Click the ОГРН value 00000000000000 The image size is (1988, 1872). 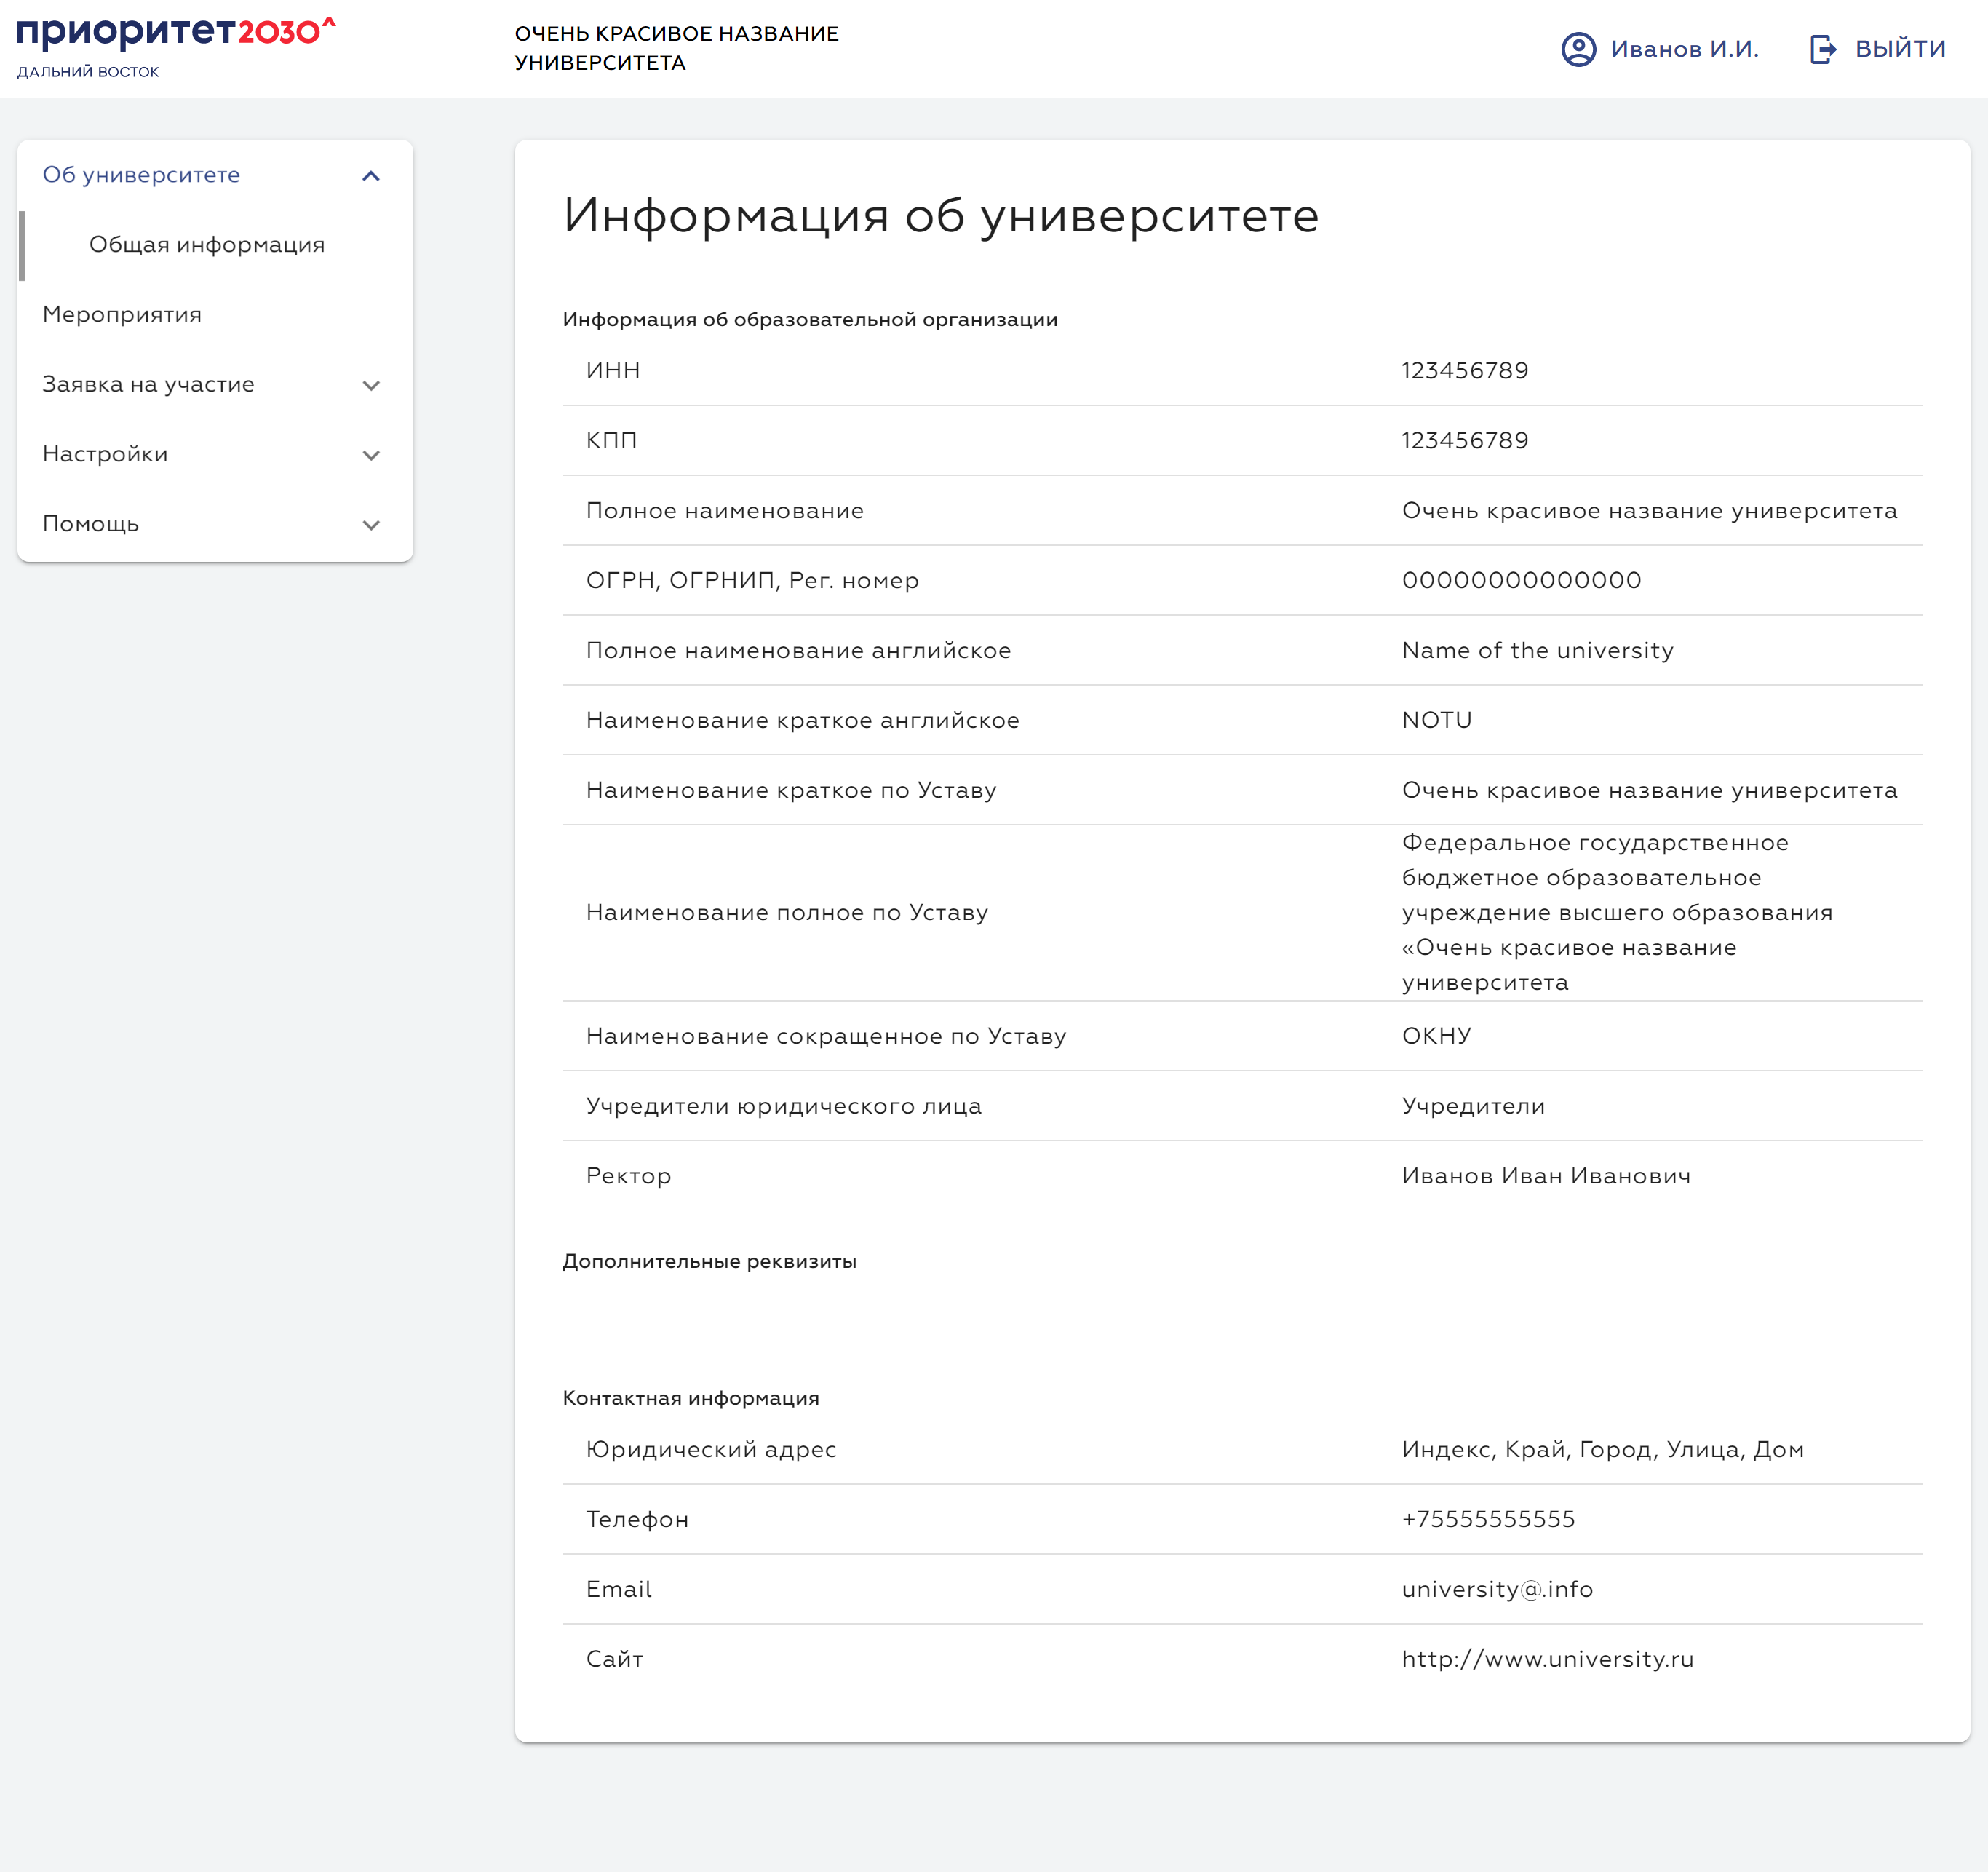(1521, 580)
